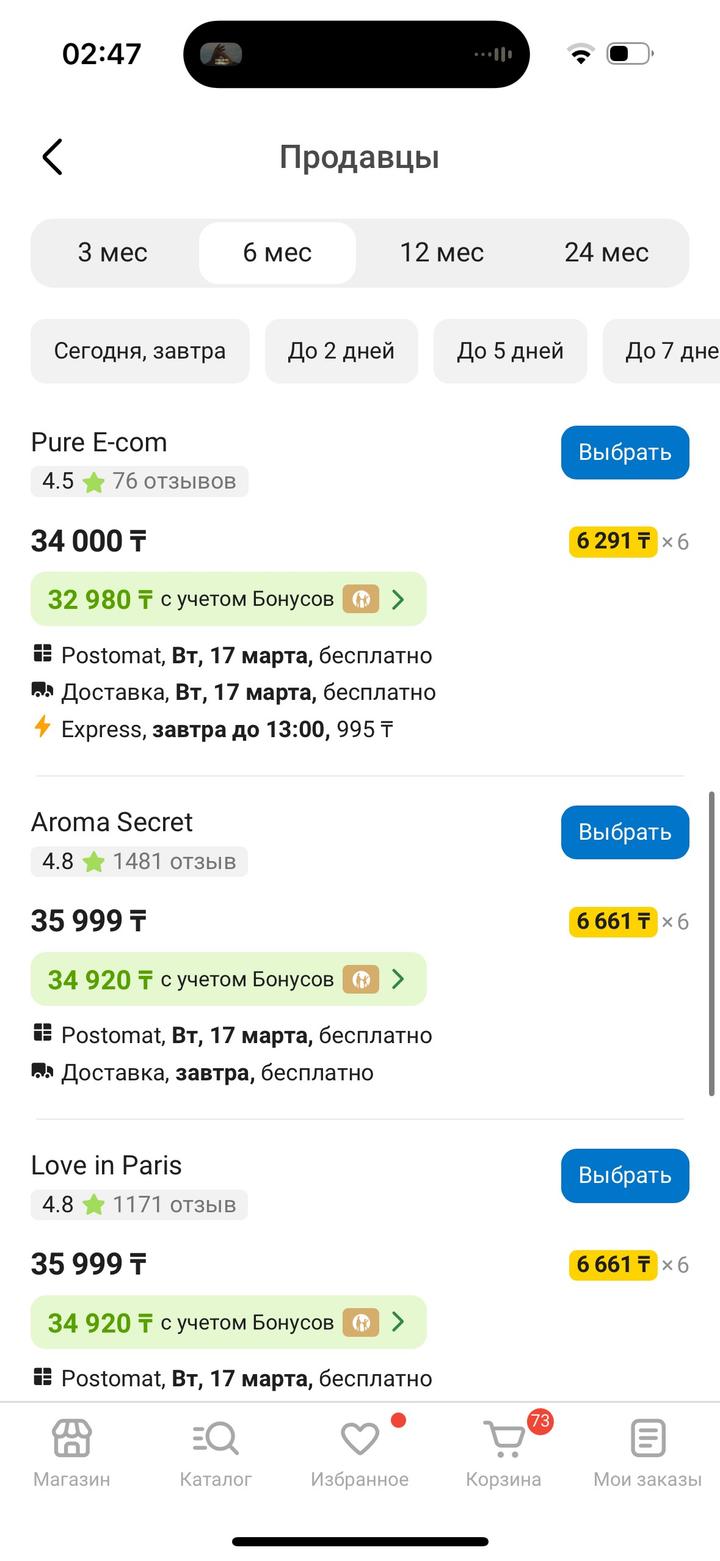Open the Корзина cart icon
The height and width of the screenshot is (1561, 720).
click(504, 1440)
